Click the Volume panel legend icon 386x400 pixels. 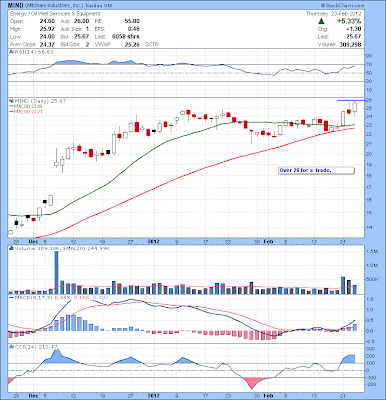point(11,248)
